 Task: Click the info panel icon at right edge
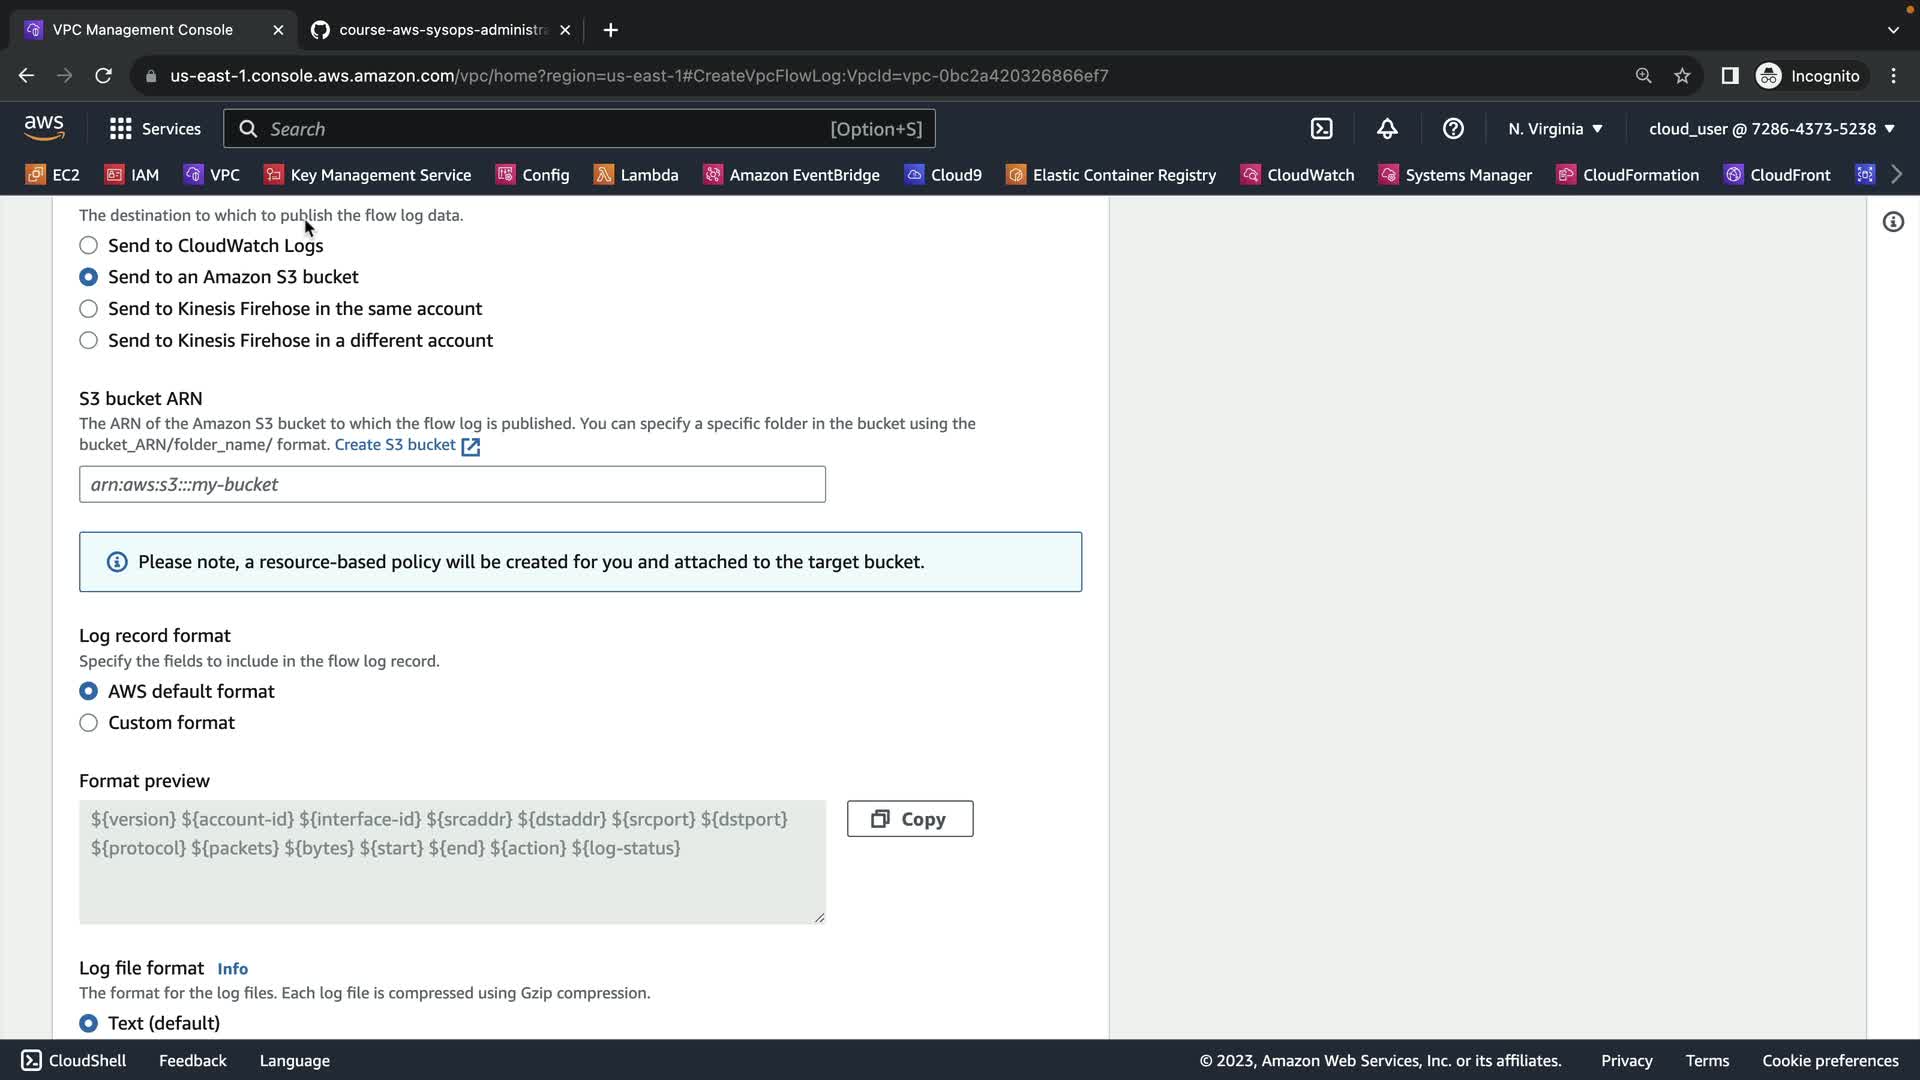[1893, 222]
